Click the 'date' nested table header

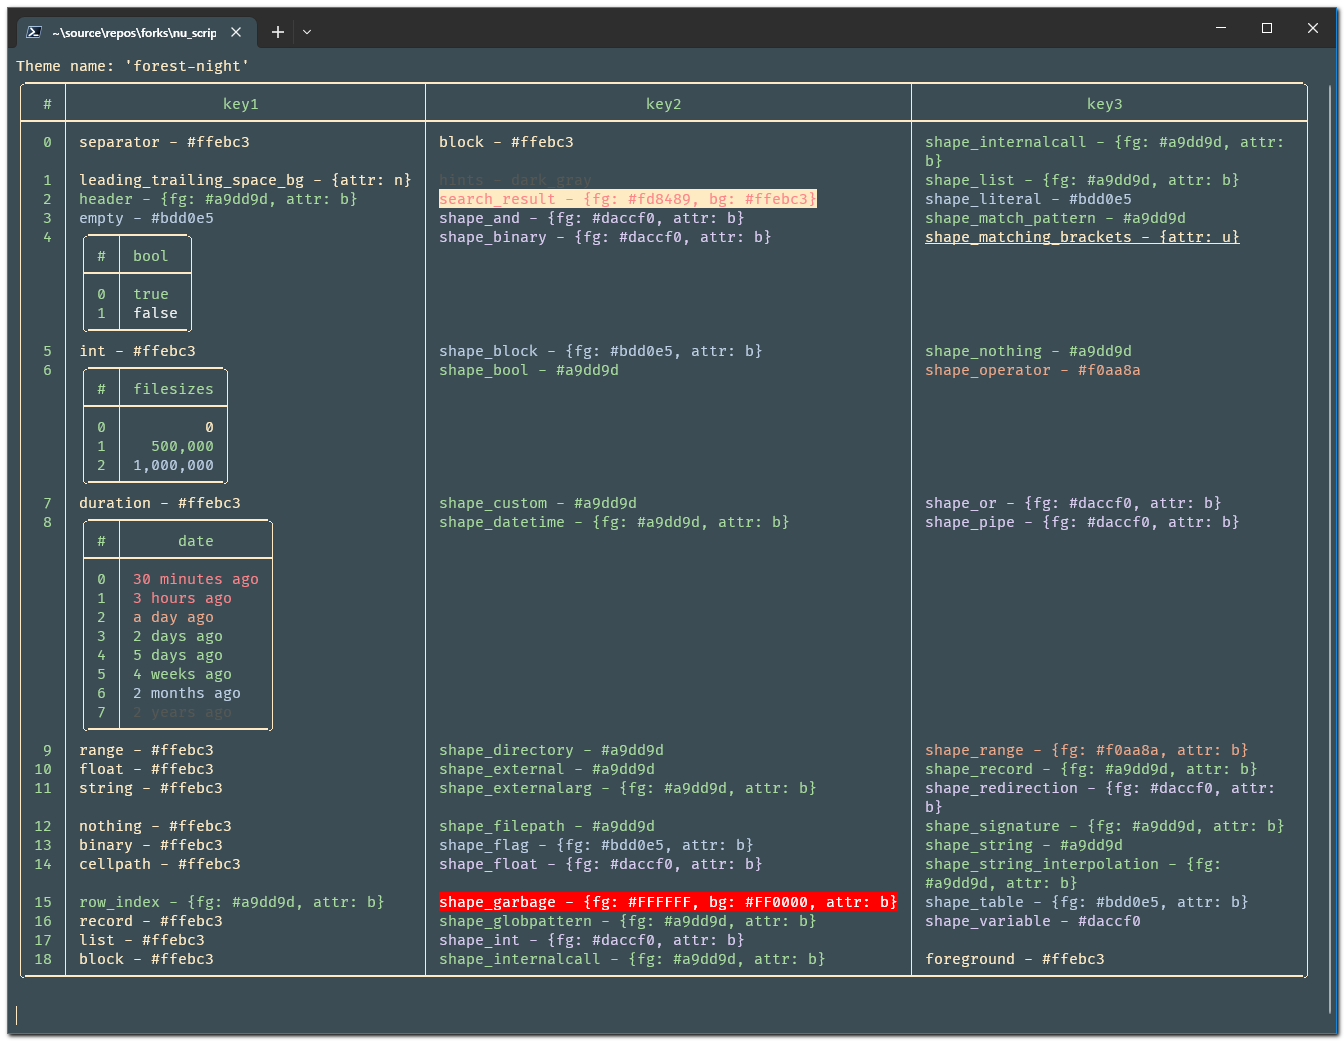pyautogui.click(x=196, y=541)
